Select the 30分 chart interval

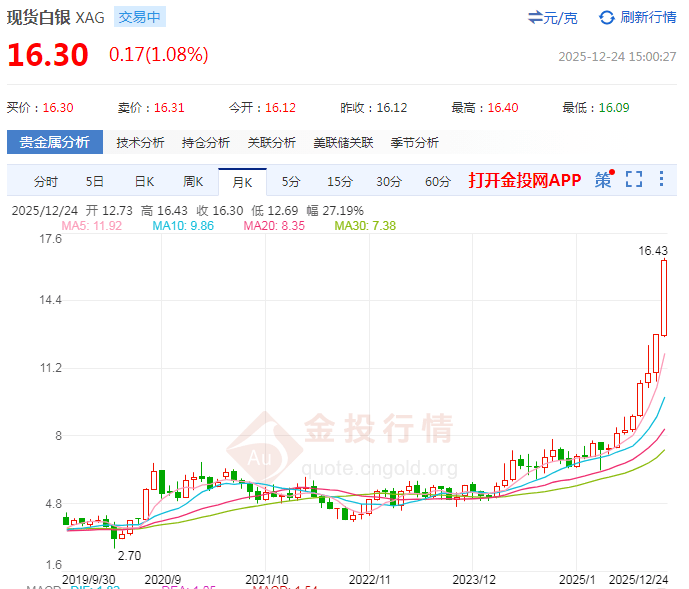tap(389, 181)
